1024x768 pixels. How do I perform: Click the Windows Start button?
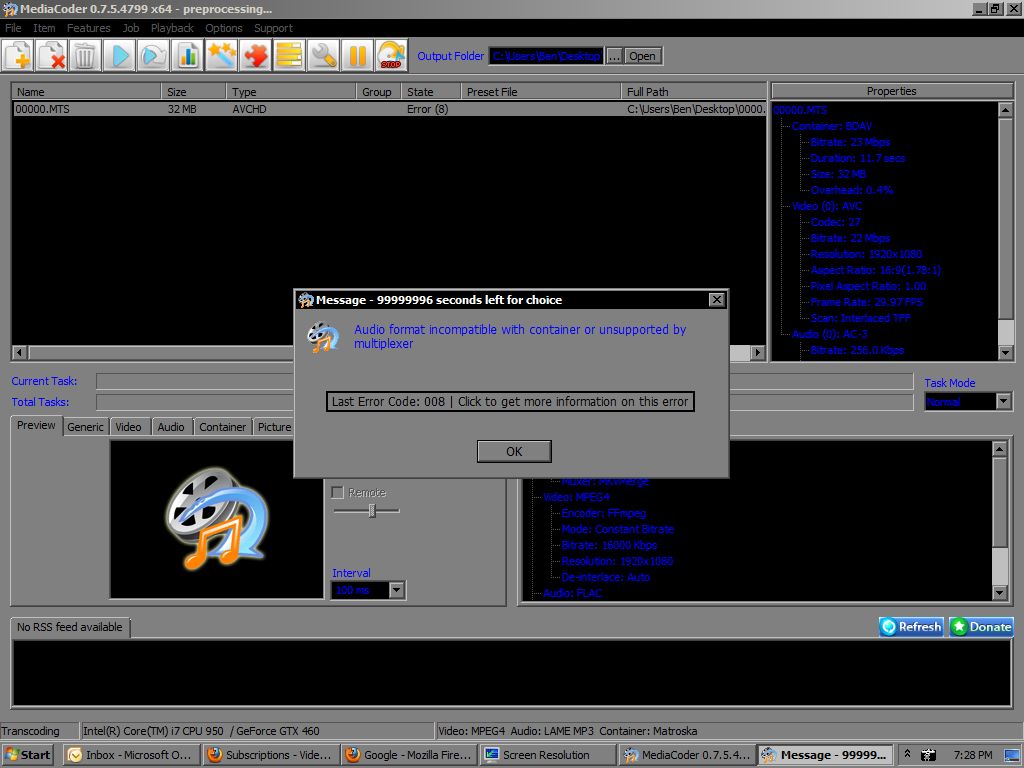tap(27, 755)
